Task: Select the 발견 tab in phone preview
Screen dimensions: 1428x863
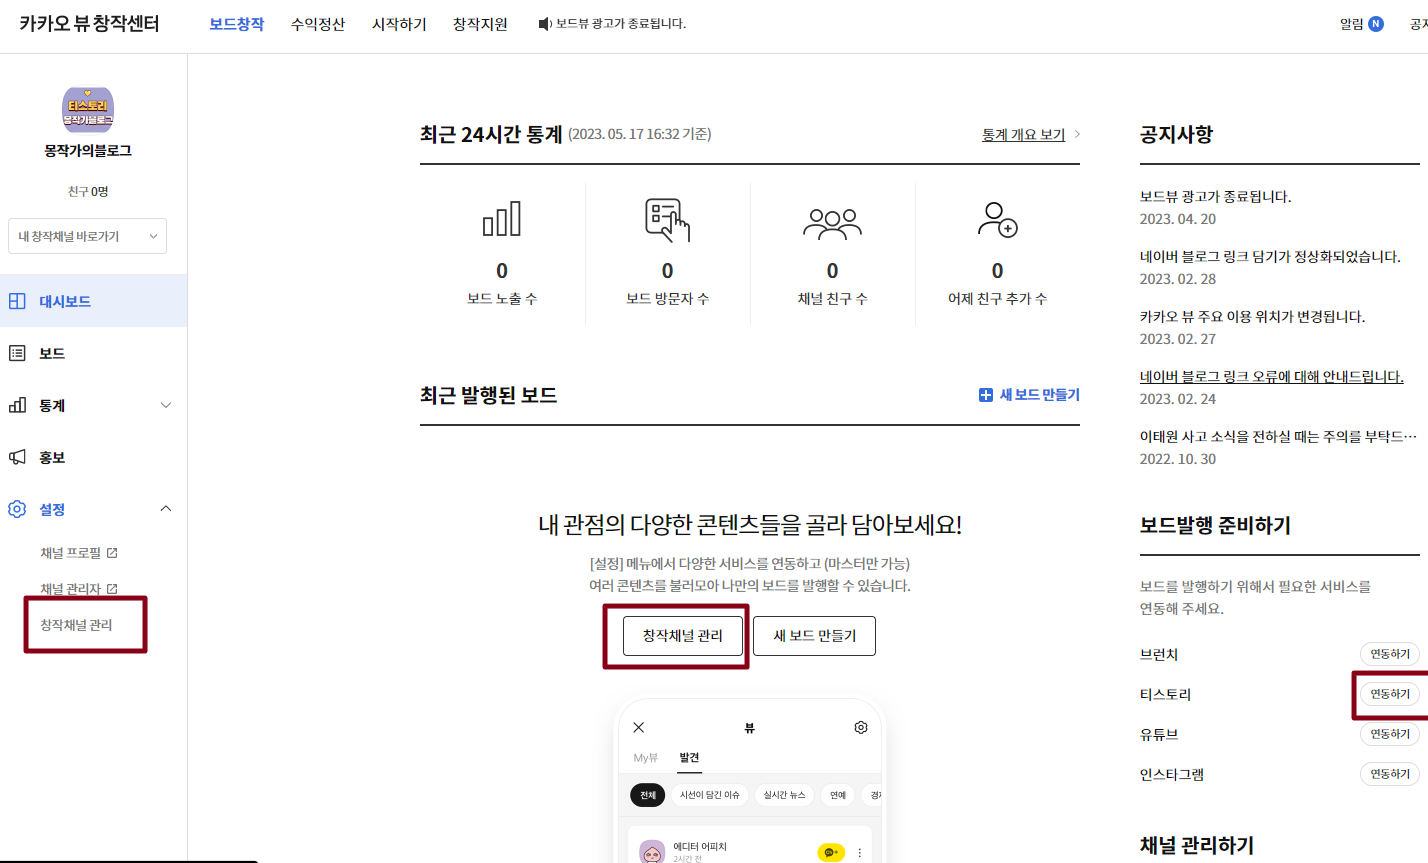Action: [689, 758]
